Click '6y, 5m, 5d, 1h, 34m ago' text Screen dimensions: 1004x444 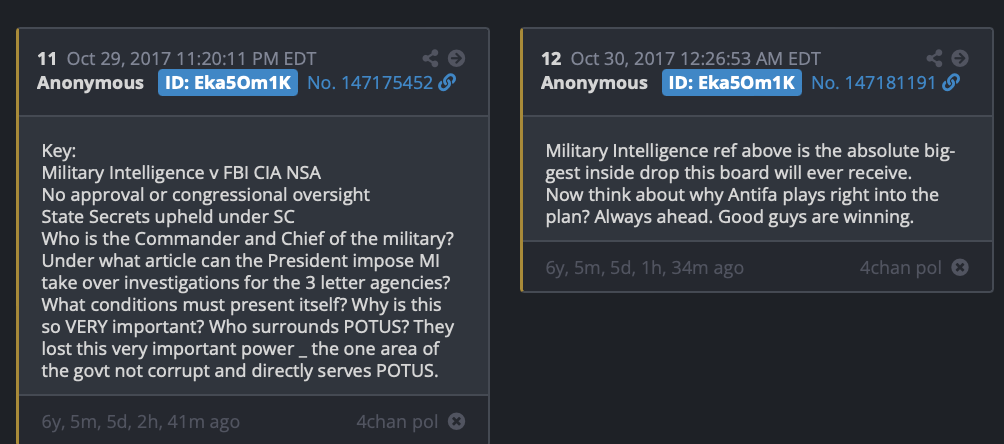[644, 267]
